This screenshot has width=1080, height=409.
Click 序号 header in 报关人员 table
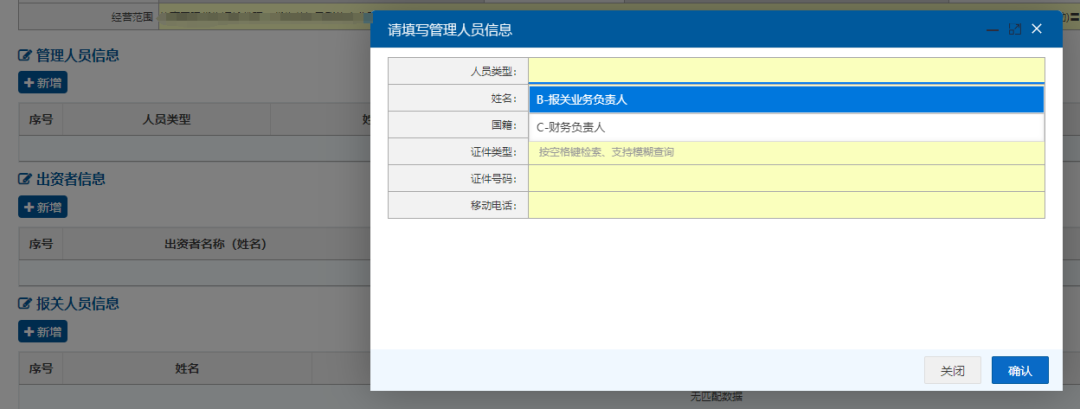click(41, 368)
